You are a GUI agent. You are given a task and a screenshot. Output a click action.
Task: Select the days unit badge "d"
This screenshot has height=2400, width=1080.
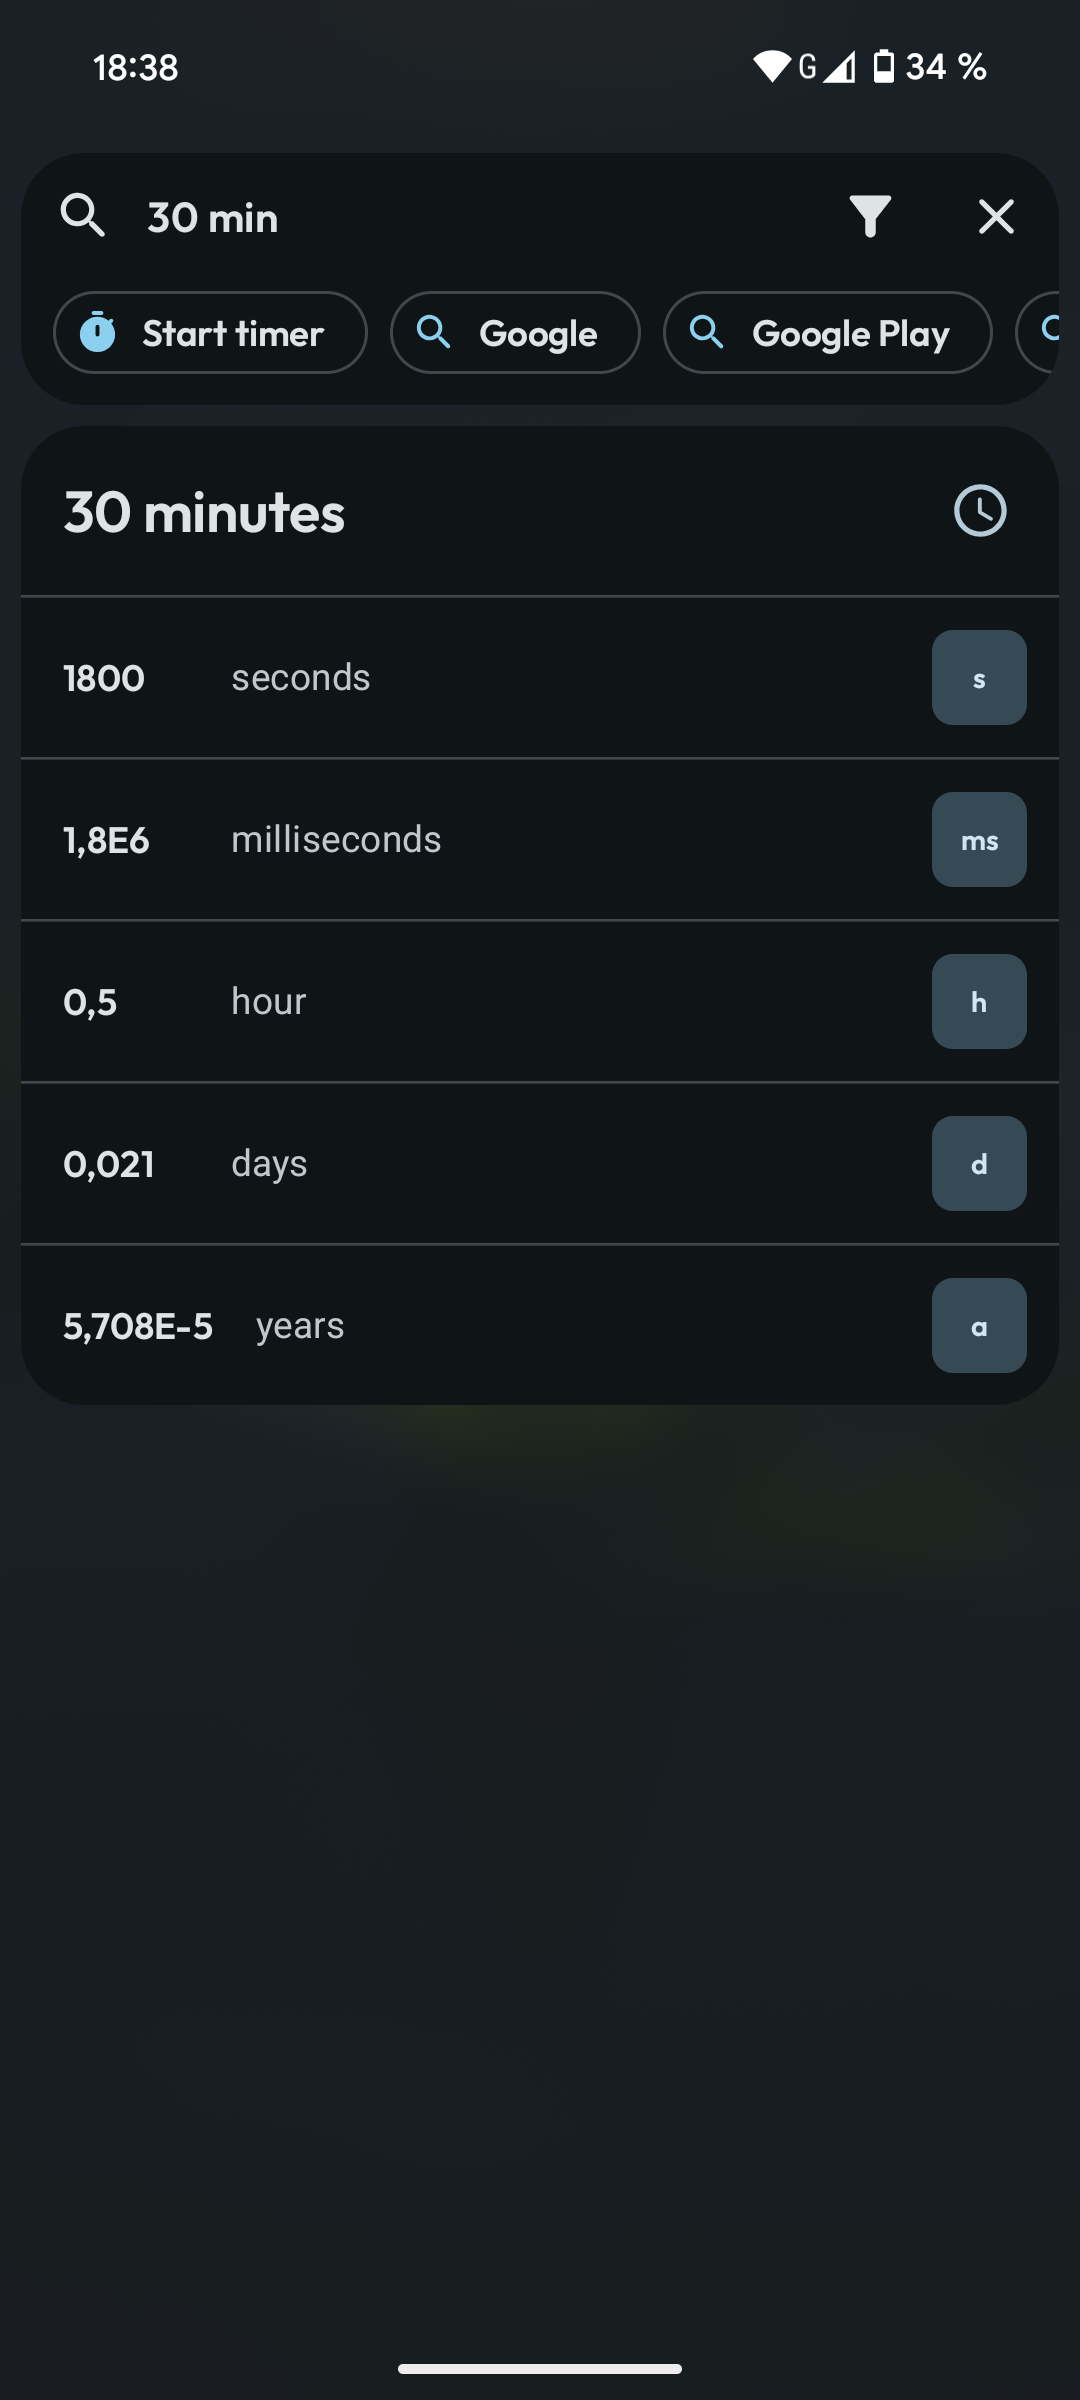(x=979, y=1163)
